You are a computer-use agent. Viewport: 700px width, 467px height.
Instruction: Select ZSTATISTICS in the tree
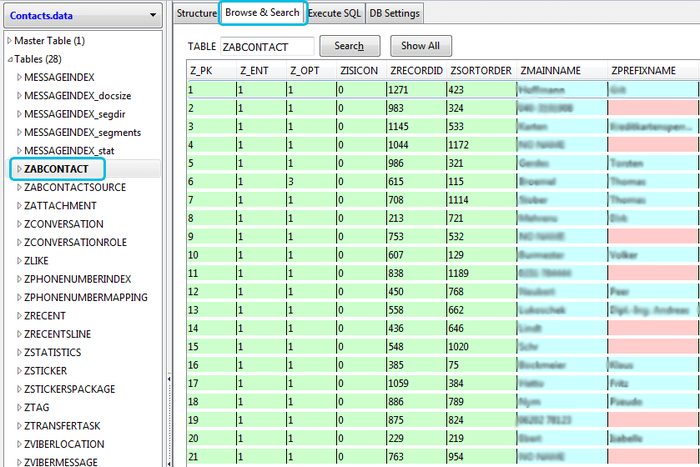[53, 352]
